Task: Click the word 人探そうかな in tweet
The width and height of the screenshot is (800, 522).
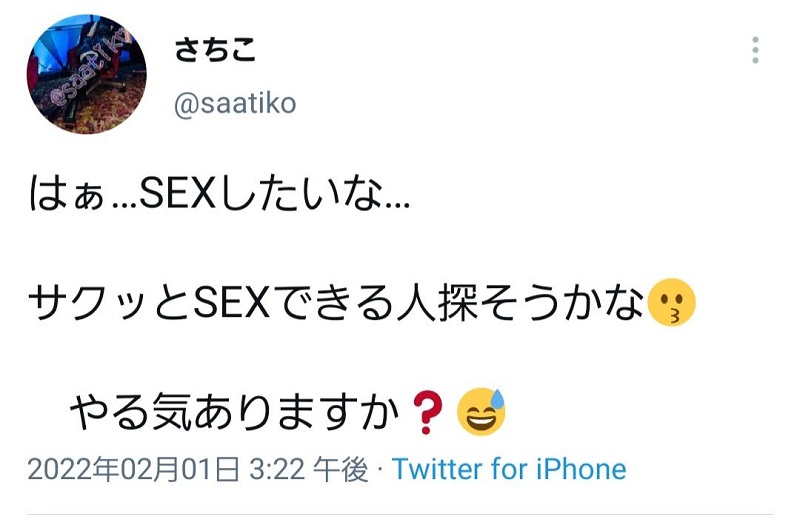Action: [520, 303]
